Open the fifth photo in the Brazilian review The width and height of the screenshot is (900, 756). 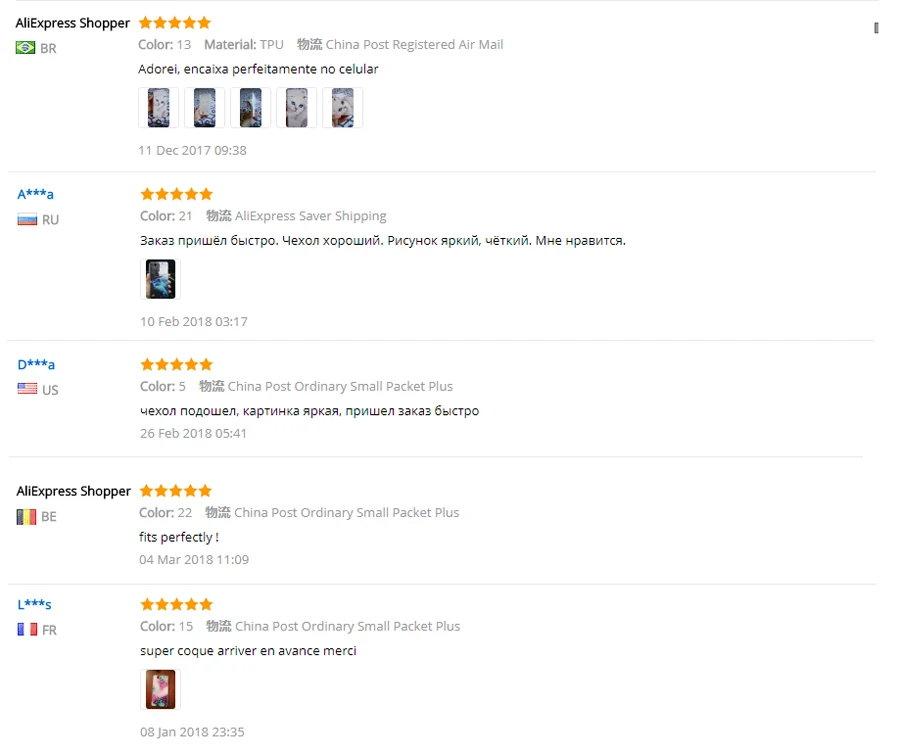pyautogui.click(x=342, y=107)
